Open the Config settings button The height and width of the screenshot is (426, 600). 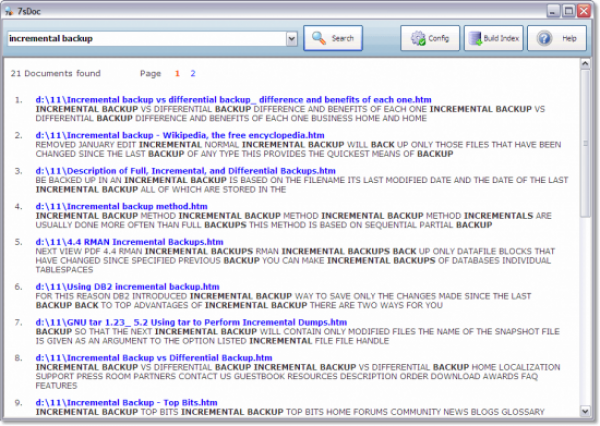pyautogui.click(x=430, y=38)
